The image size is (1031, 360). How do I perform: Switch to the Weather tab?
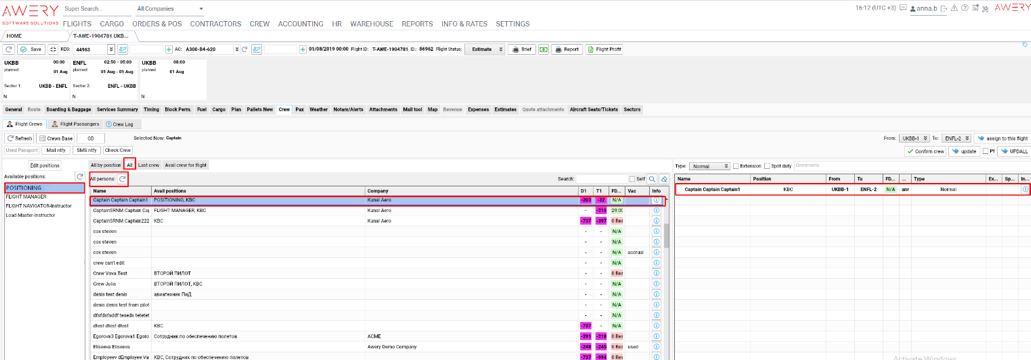(x=318, y=109)
